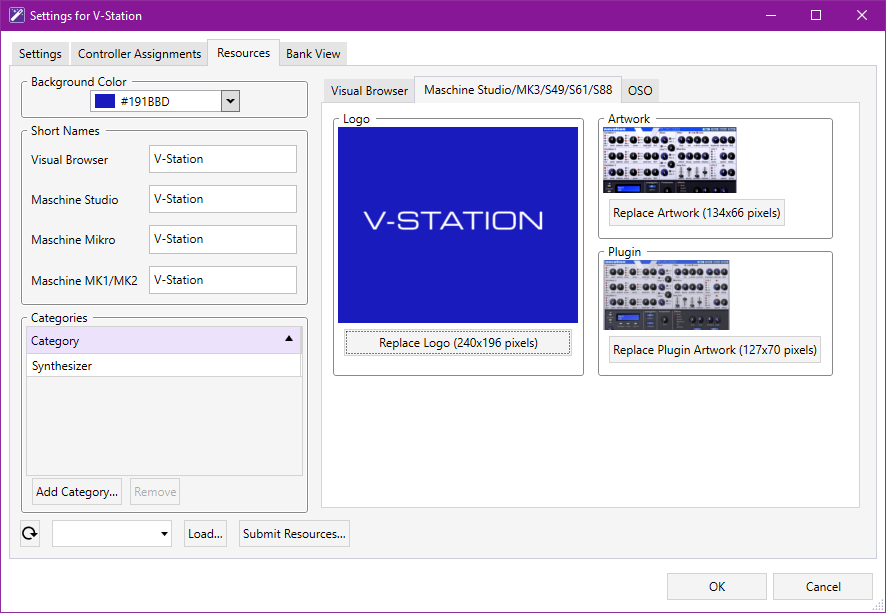
Task: Minimize the Settings for V-Station window
Action: 770,15
